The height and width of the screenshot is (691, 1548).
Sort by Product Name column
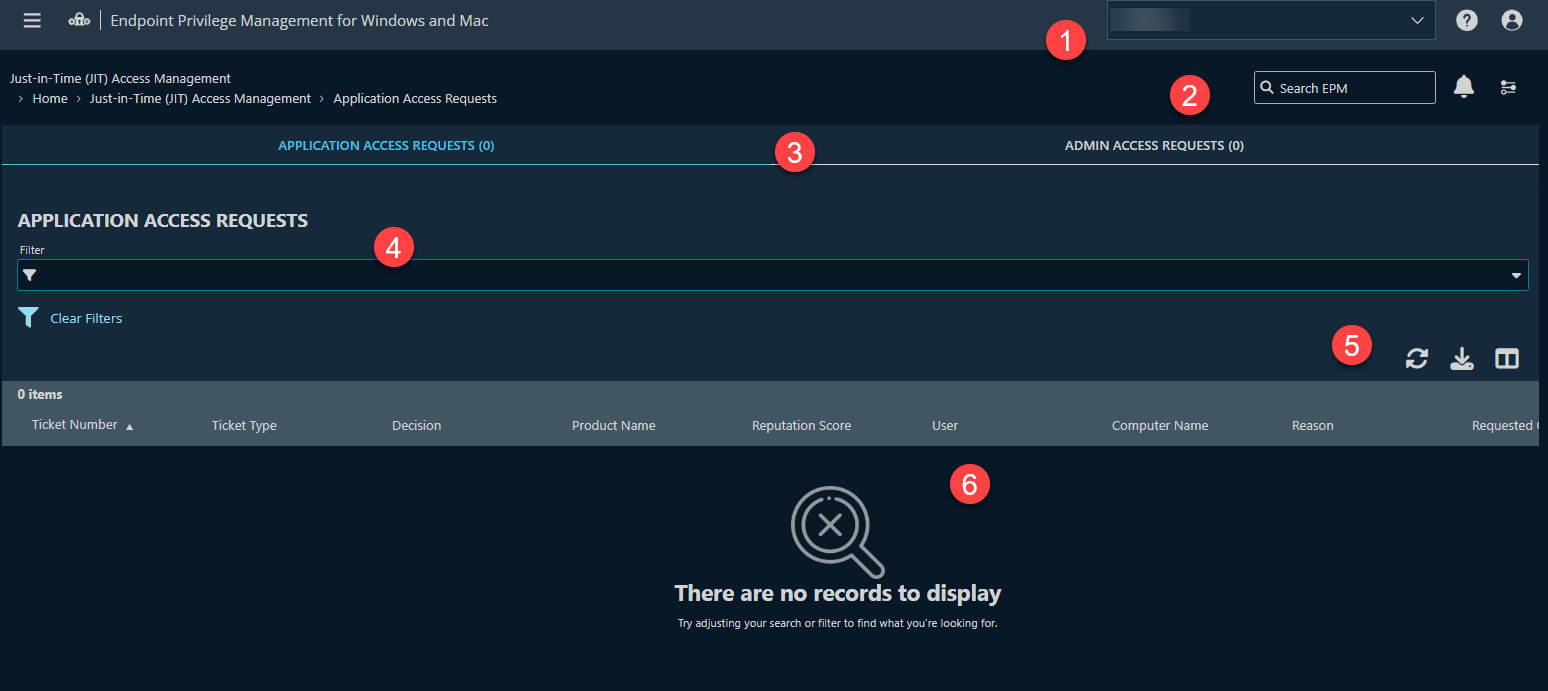(x=614, y=426)
